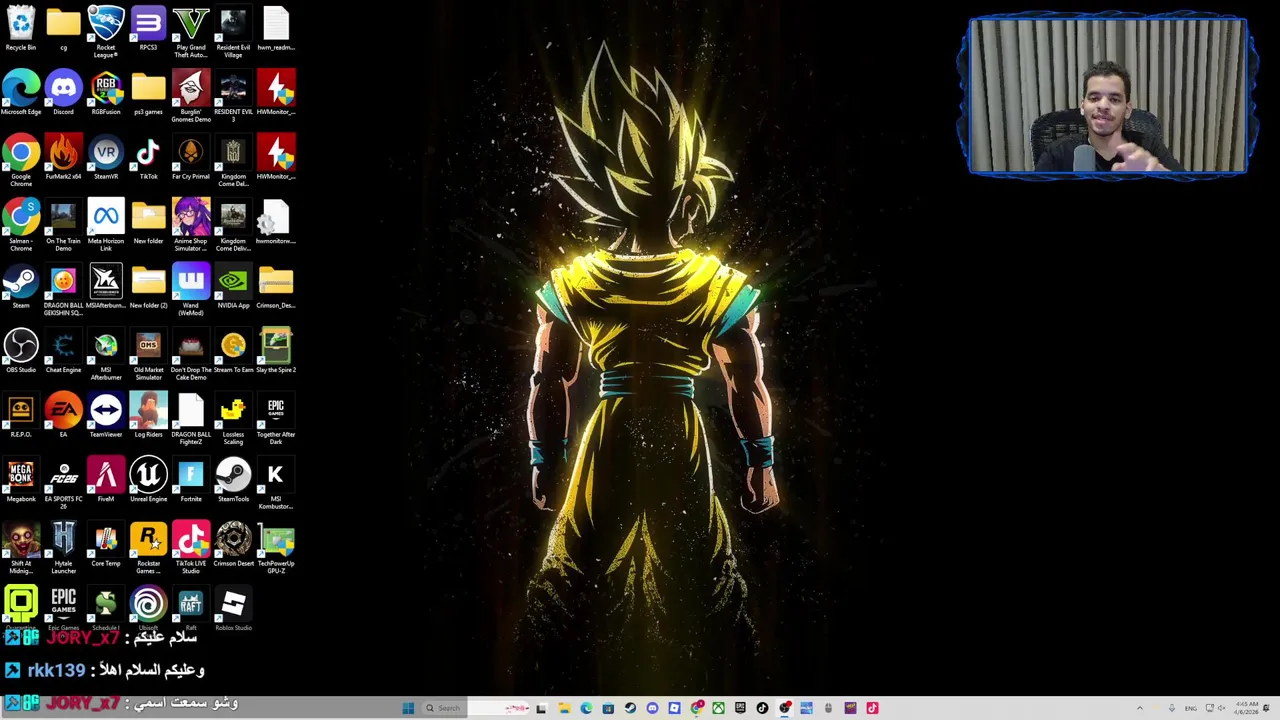The height and width of the screenshot is (720, 1280).
Task: Launch Burglin' Gnomes Demo
Action: [x=191, y=96]
